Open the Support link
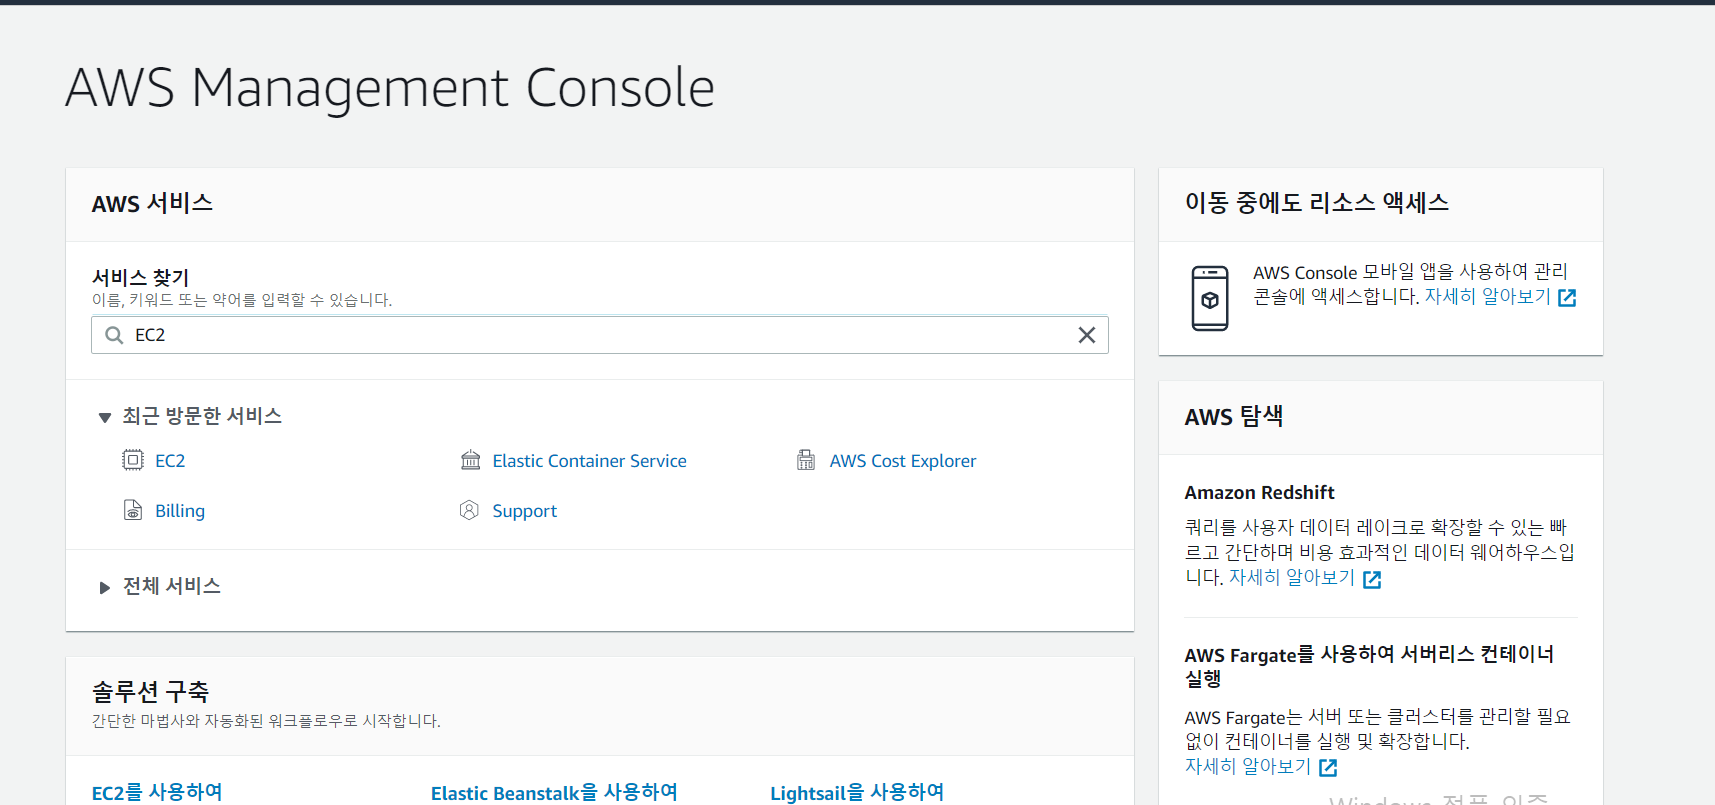This screenshot has height=805, width=1715. 524,511
